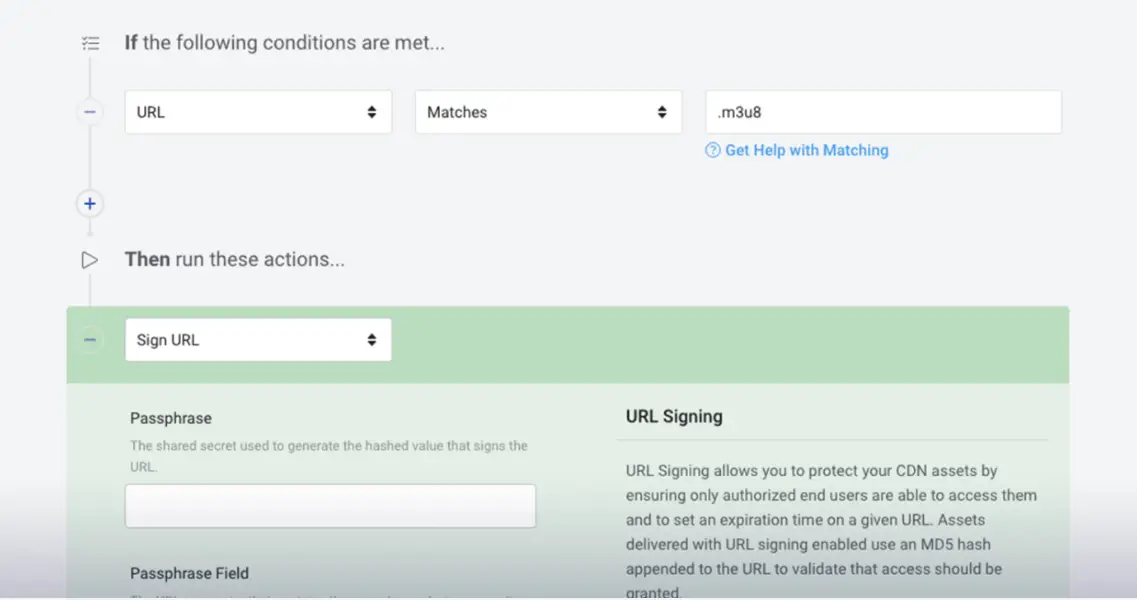Image resolution: width=1137 pixels, height=600 pixels.
Task: Click into the Passphrase input box
Action: coord(330,506)
